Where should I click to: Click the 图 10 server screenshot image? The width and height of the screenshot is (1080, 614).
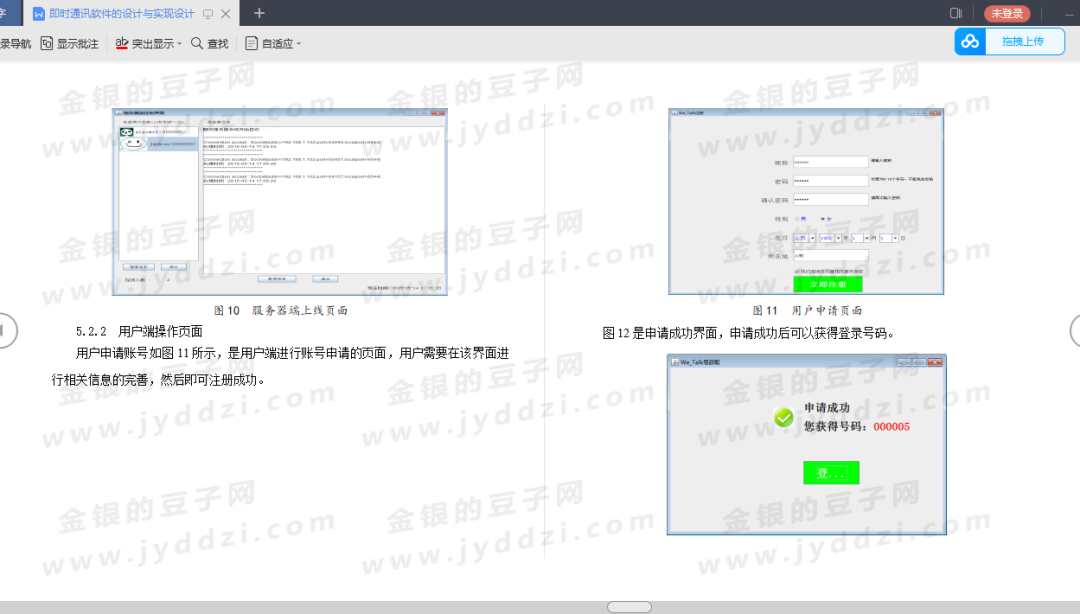(280, 202)
